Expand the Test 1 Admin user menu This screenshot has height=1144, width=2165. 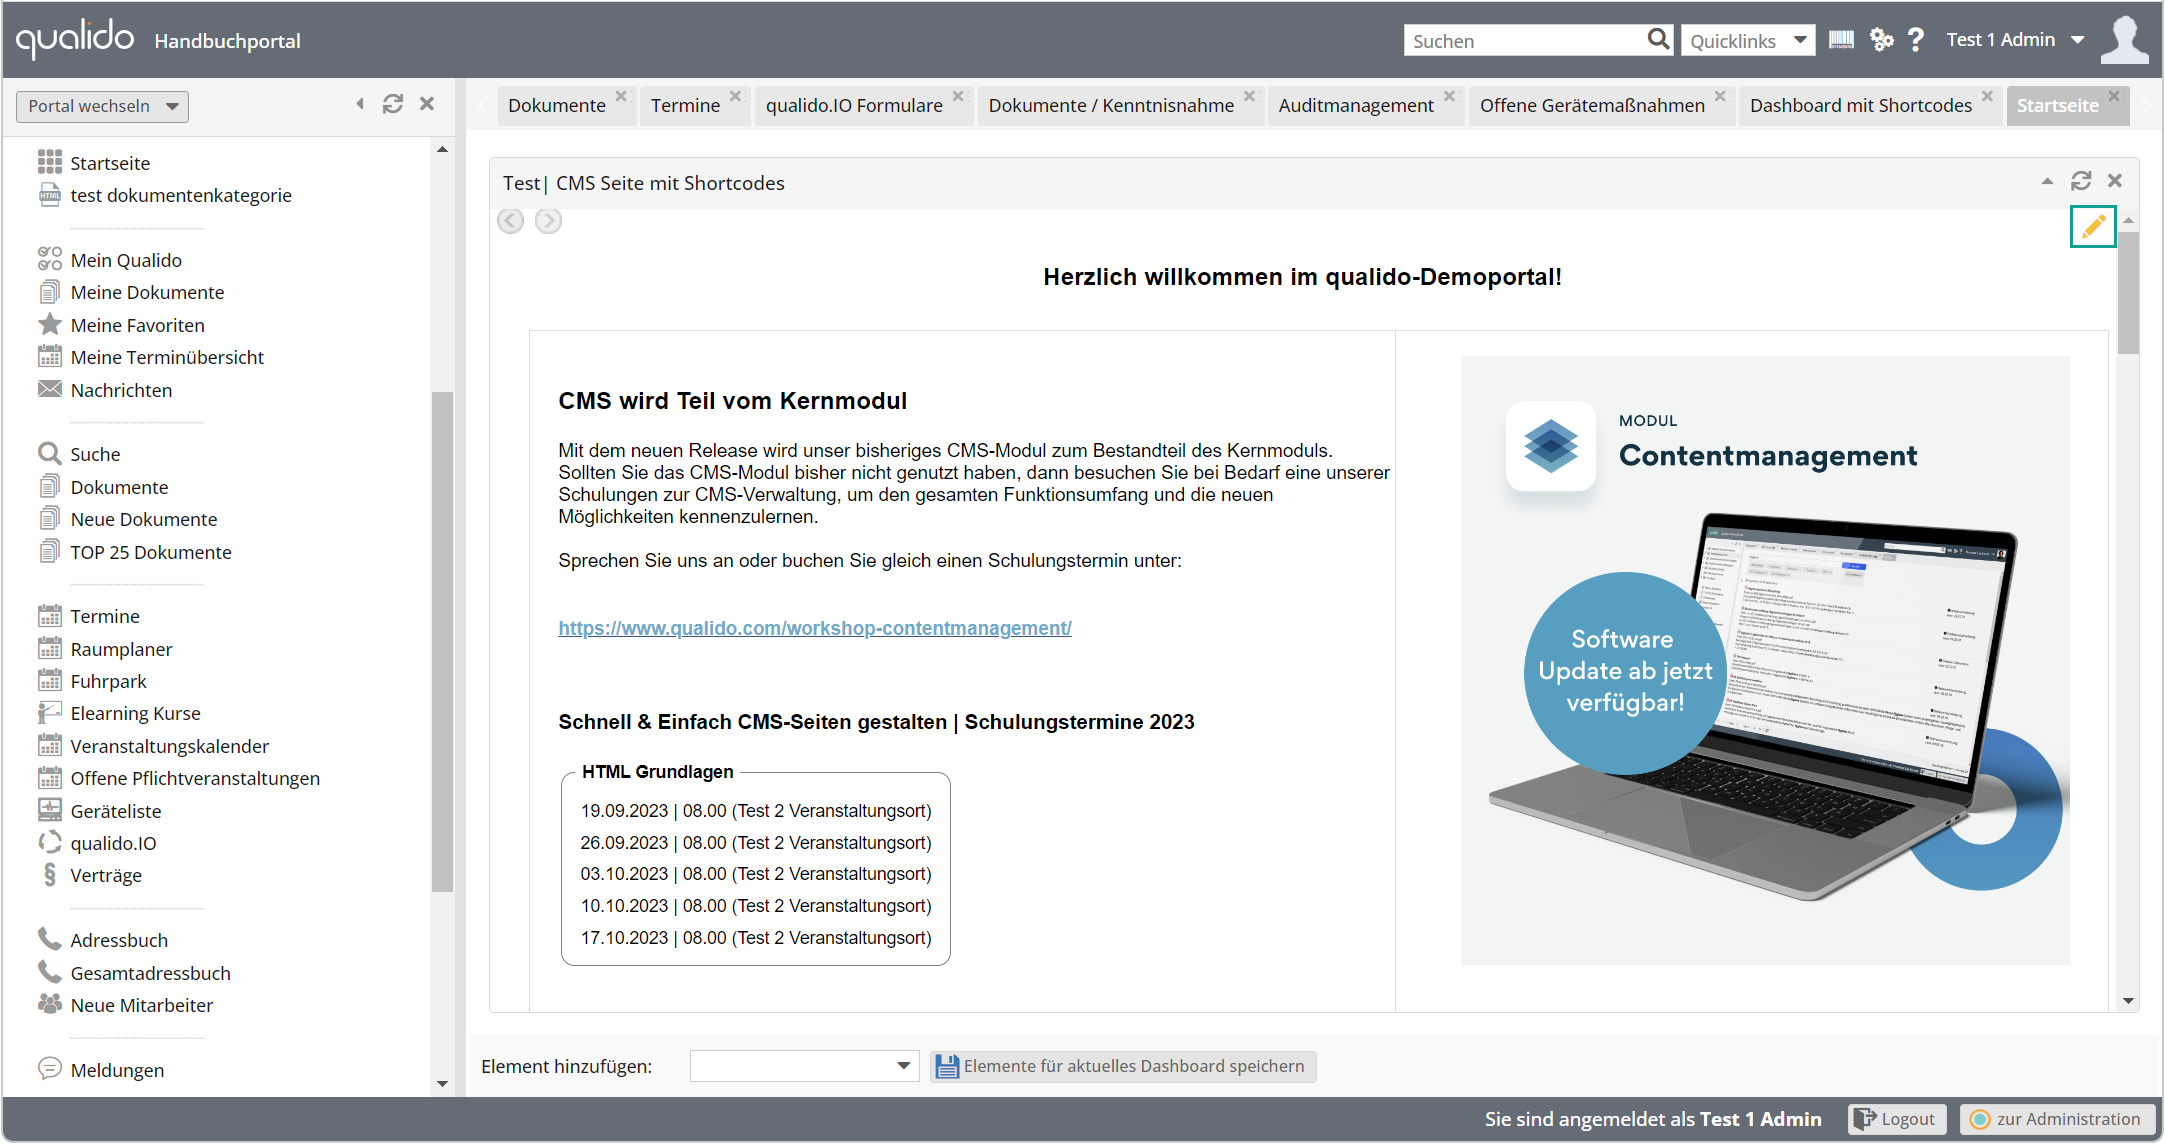[2015, 40]
